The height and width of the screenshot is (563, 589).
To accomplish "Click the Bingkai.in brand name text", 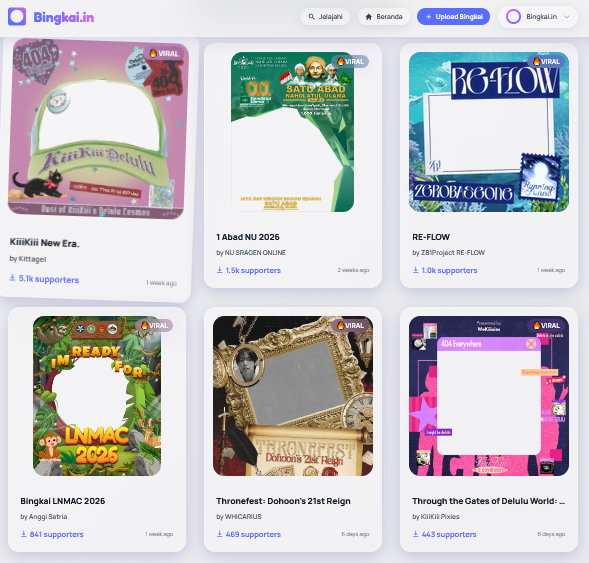I will tap(64, 17).
